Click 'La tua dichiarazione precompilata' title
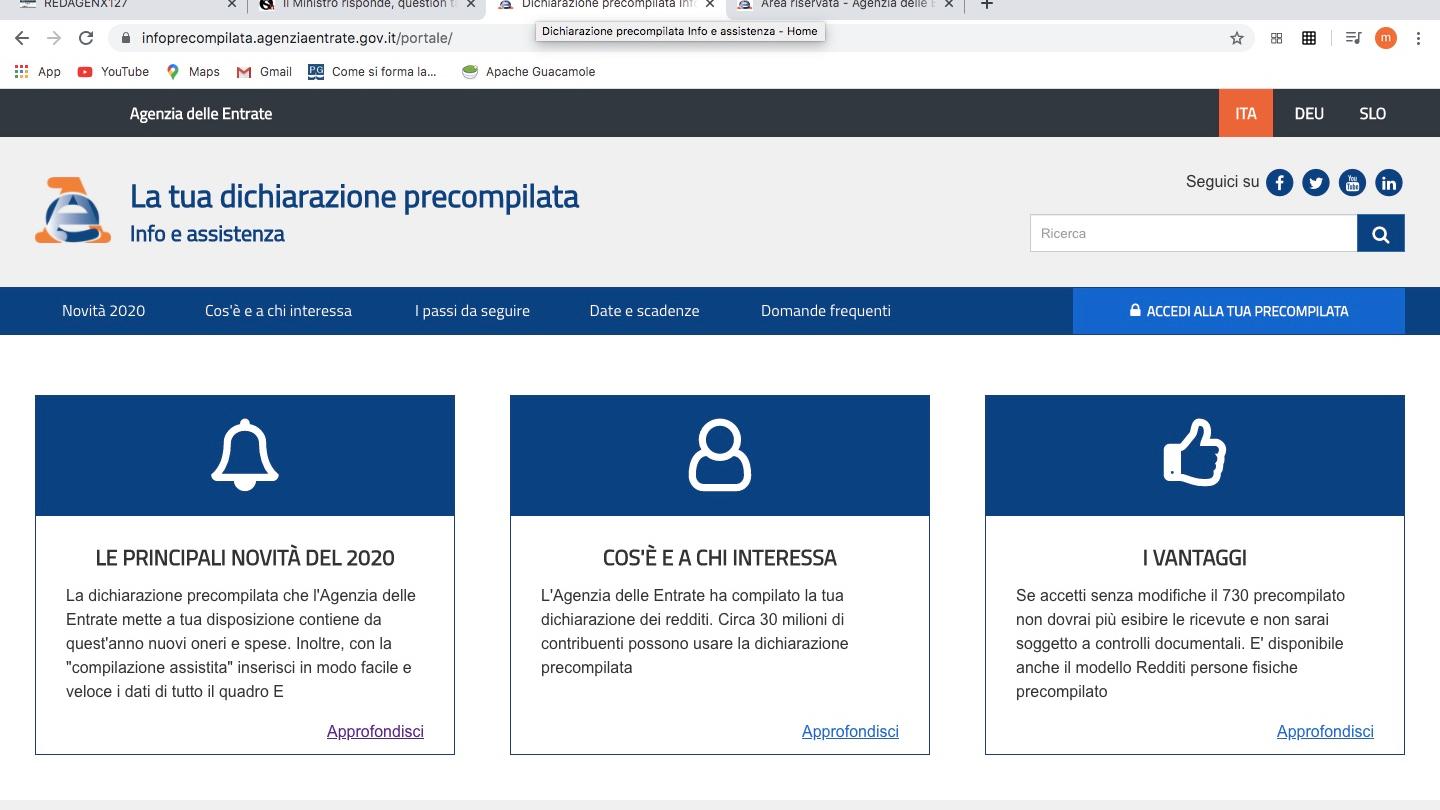The image size is (1440, 810). [354, 195]
